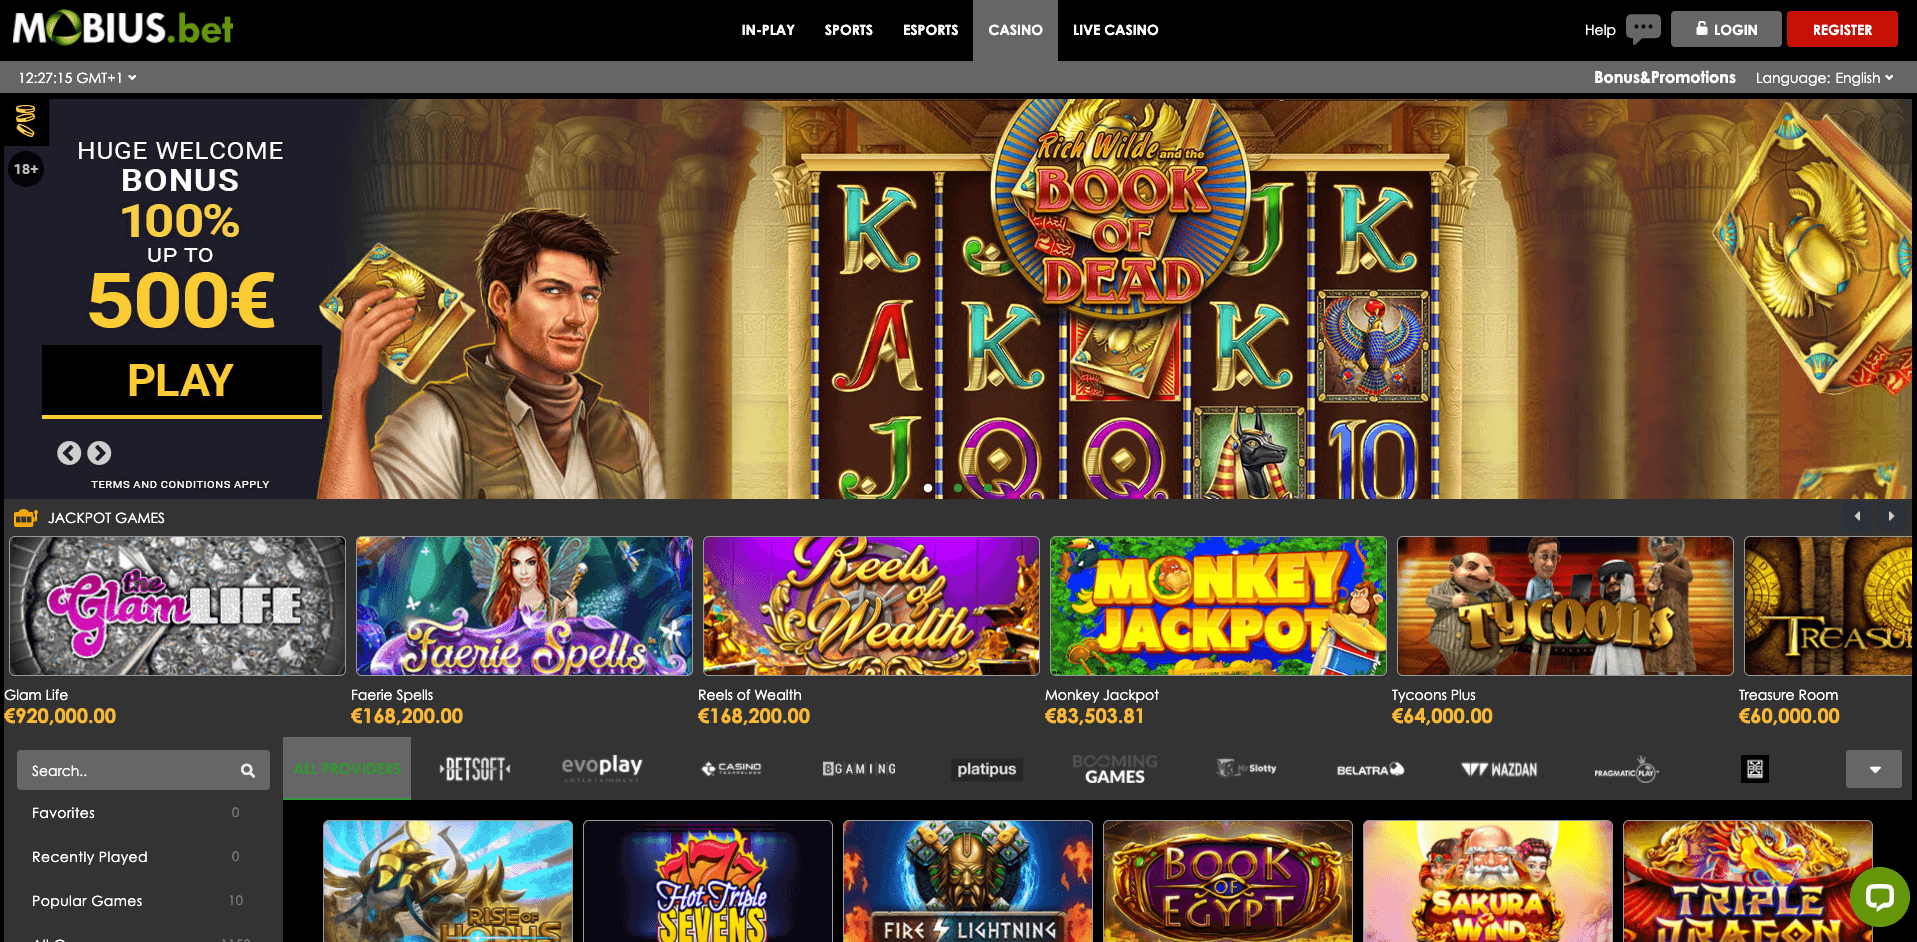Open the GMT+1 timezone dropdown

(x=77, y=78)
